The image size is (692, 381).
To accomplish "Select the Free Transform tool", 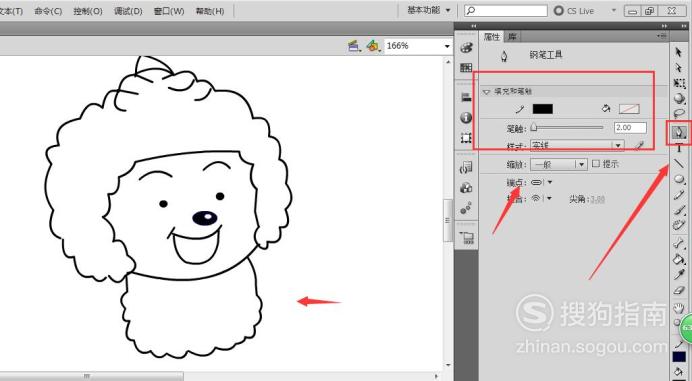I will coord(679,83).
